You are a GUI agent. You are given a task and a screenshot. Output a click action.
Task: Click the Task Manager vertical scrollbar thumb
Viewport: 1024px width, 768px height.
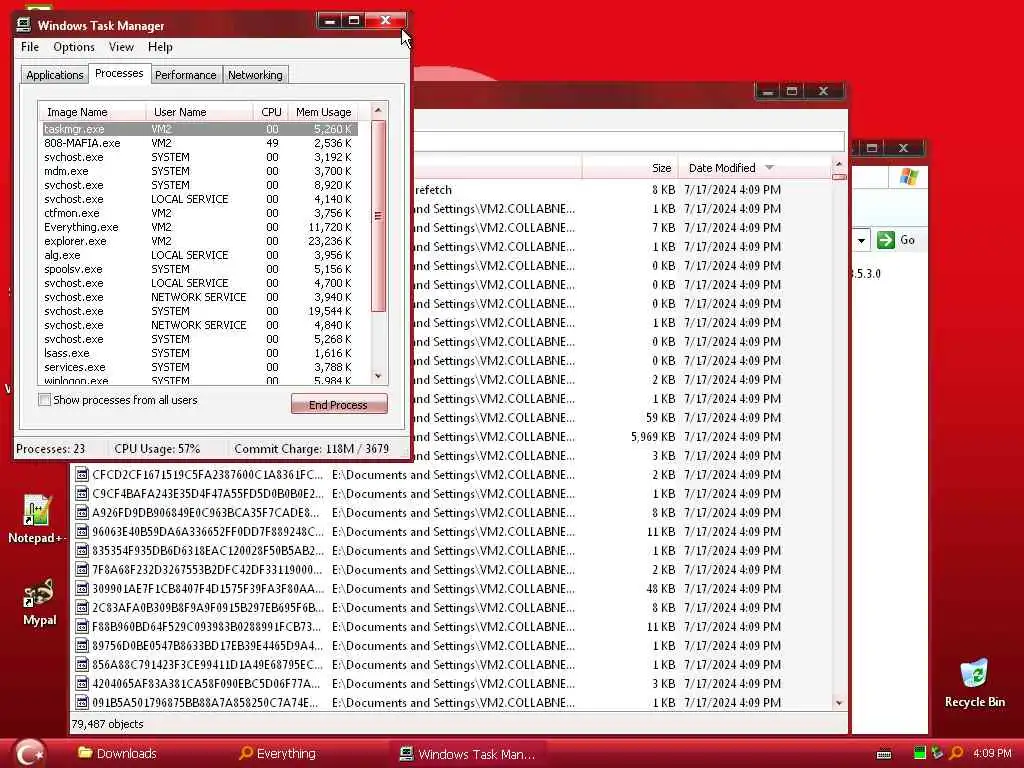pyautogui.click(x=378, y=216)
